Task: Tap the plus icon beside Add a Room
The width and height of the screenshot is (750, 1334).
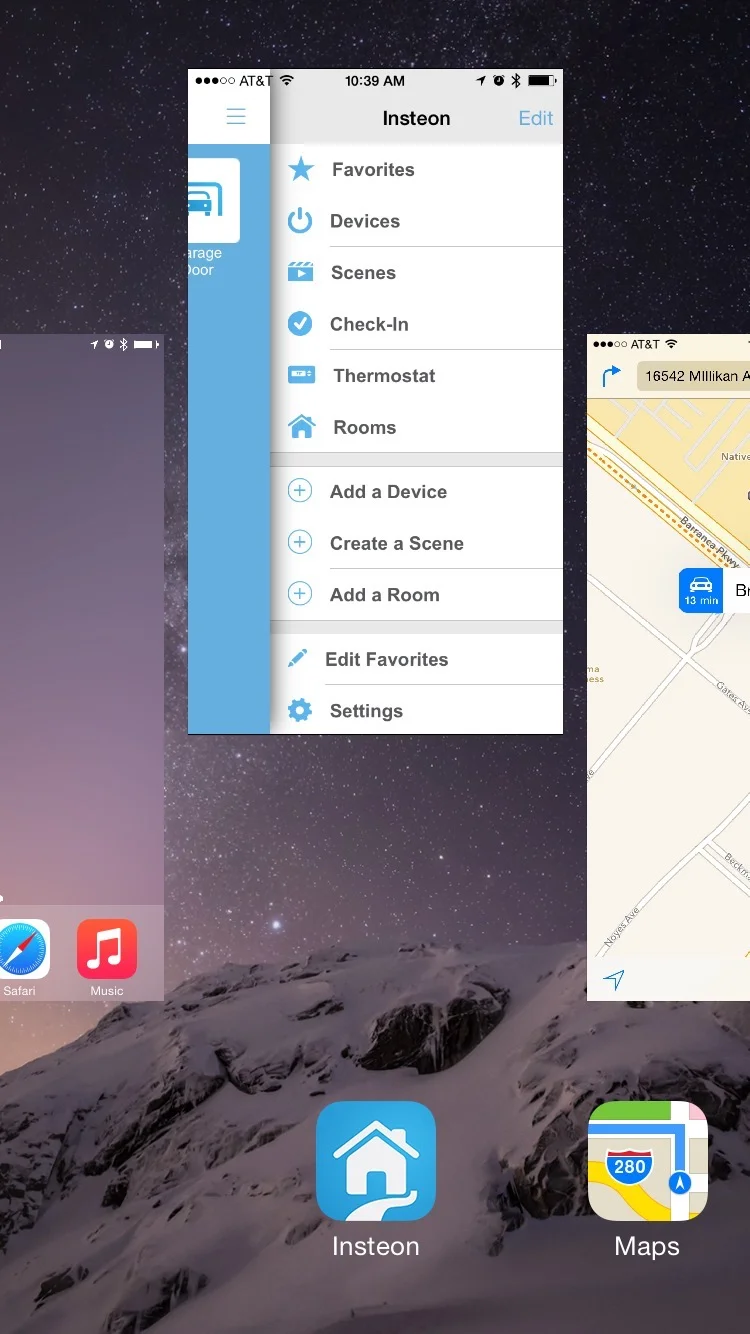Action: 300,594
